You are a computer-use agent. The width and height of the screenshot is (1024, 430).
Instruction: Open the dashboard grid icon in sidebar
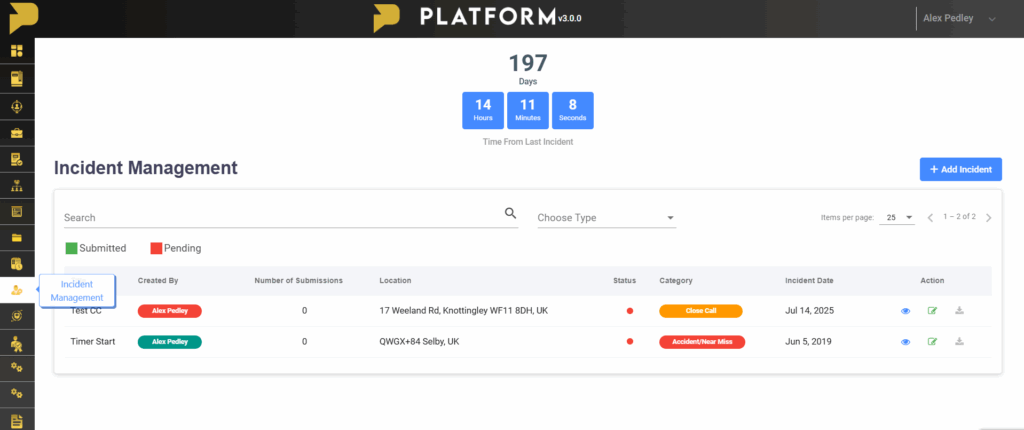(17, 51)
